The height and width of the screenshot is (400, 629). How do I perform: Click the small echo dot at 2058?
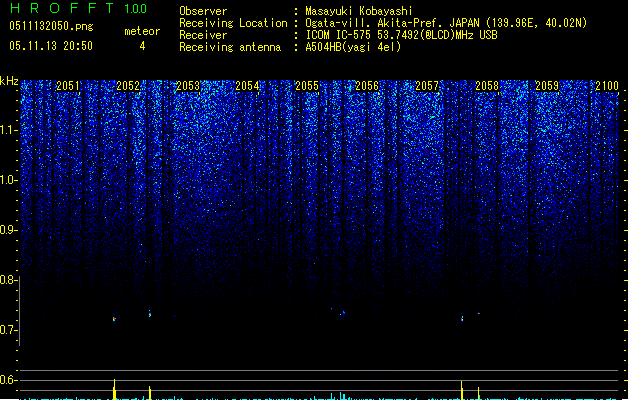click(x=479, y=313)
